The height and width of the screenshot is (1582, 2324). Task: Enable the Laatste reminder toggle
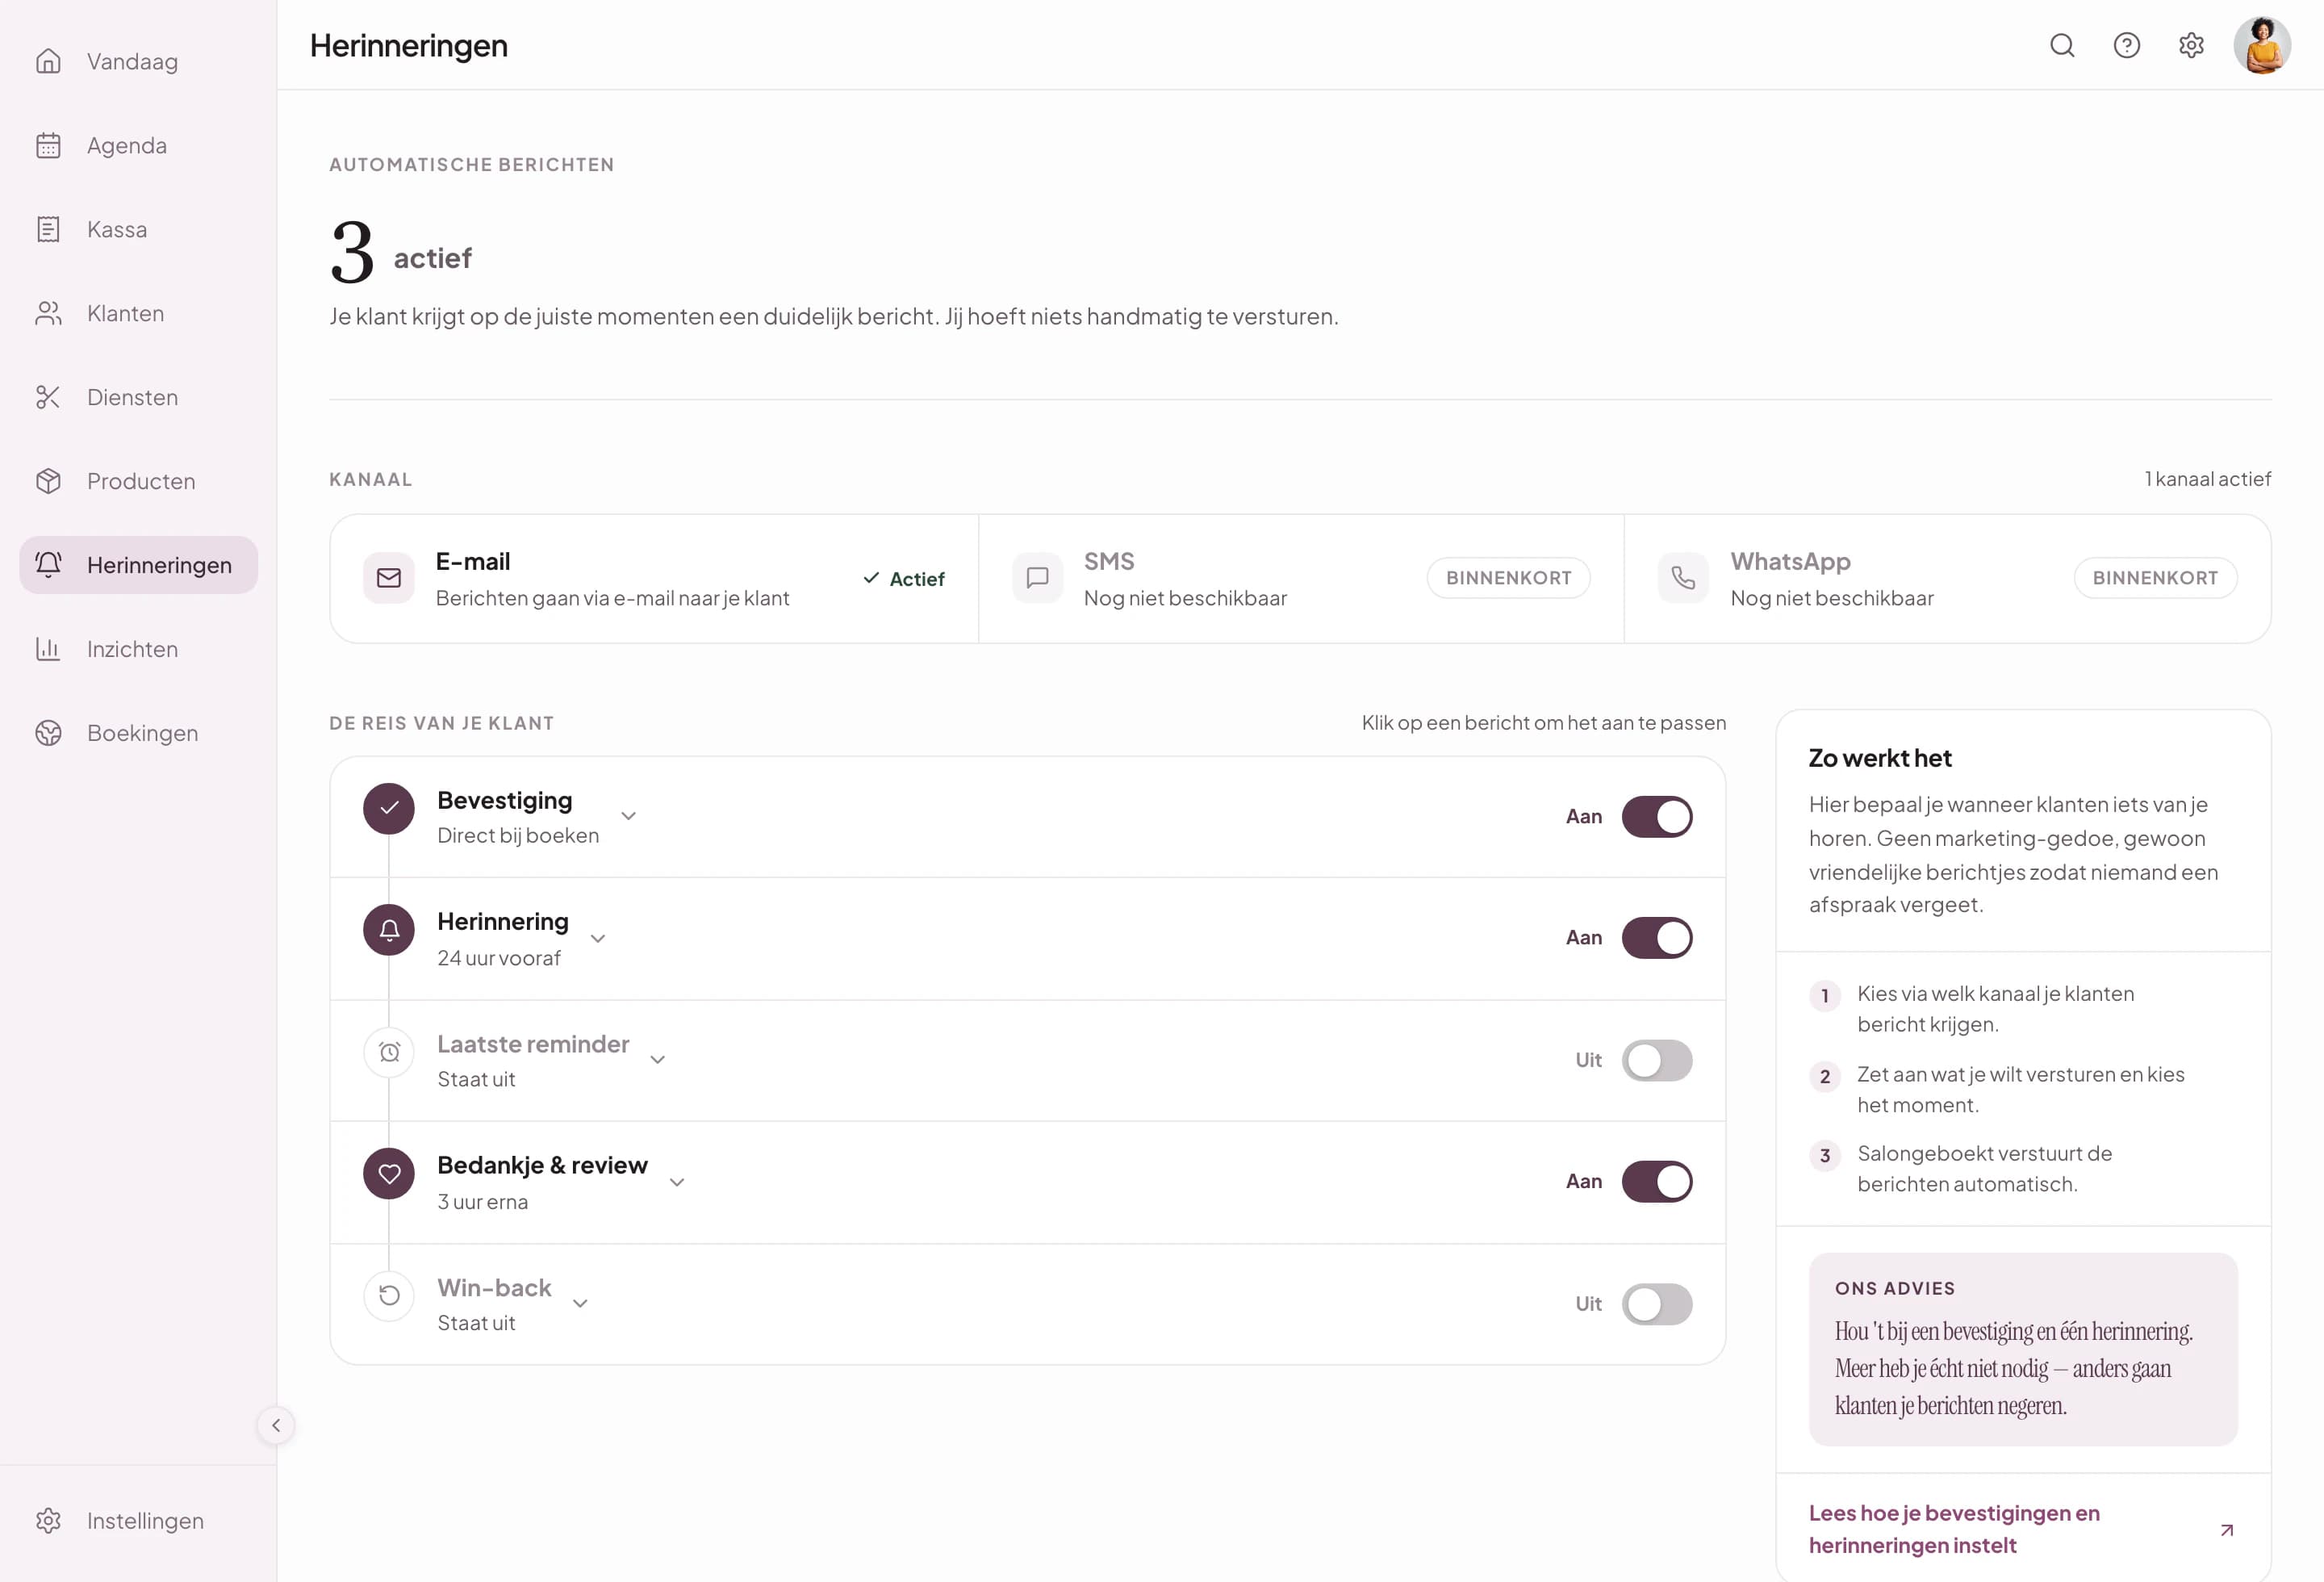(x=1657, y=1060)
